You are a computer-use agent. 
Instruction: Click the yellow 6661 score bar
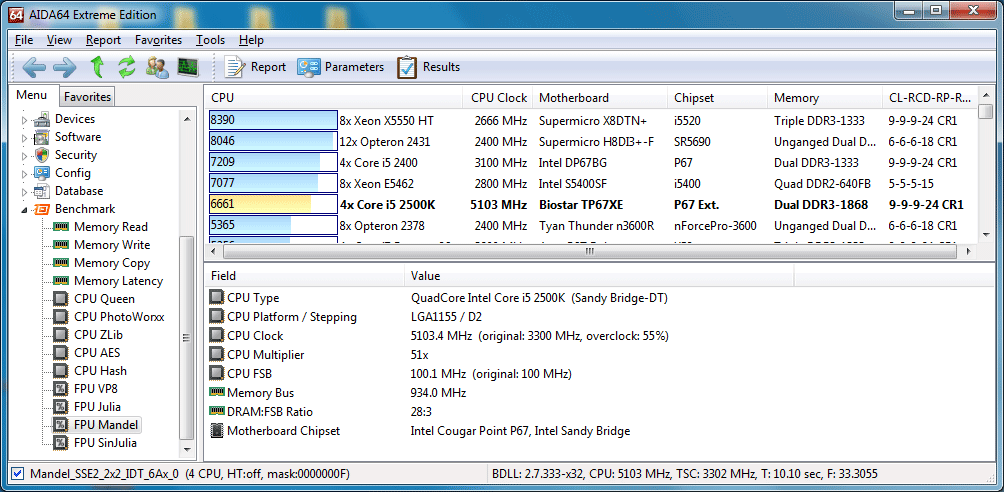click(x=273, y=205)
